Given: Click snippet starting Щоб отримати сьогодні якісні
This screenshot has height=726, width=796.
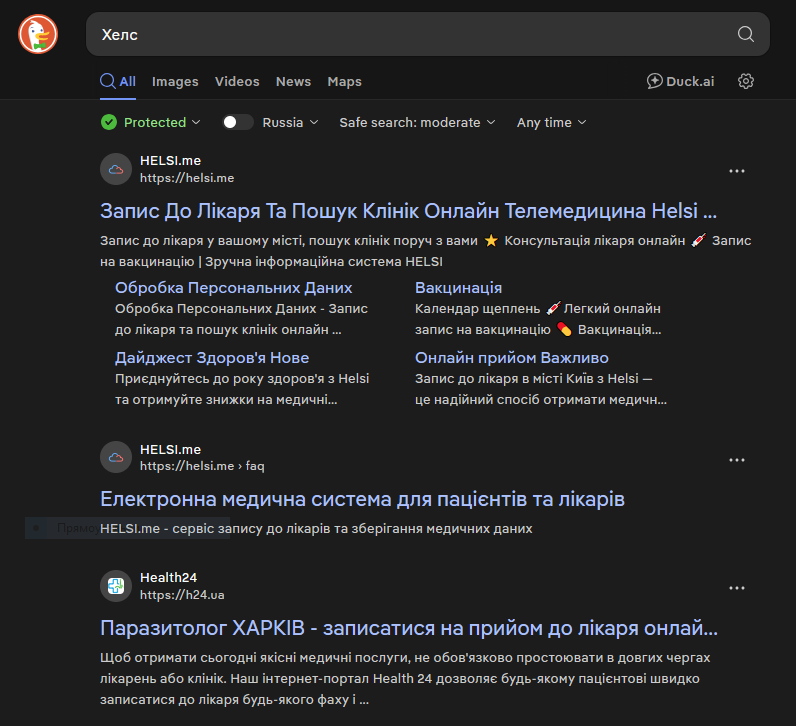Looking at the screenshot, I should click(x=405, y=678).
